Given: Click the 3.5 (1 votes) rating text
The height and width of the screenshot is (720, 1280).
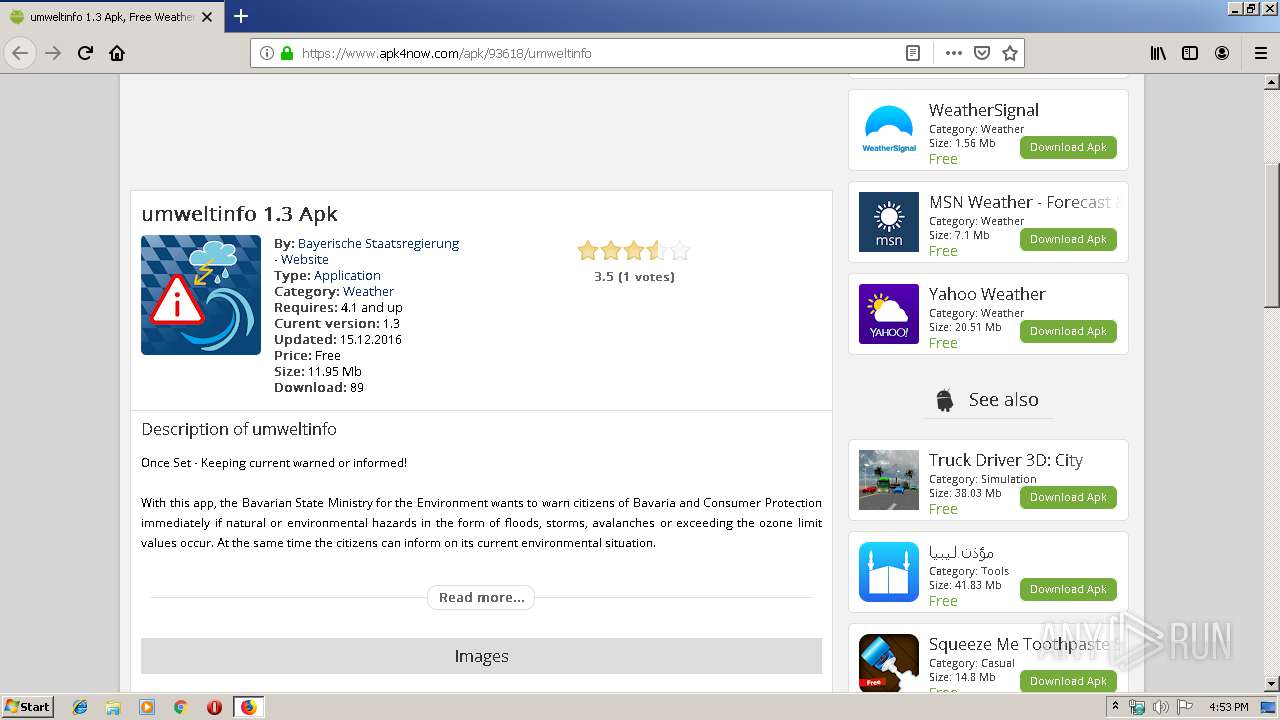Looking at the screenshot, I should click(634, 277).
